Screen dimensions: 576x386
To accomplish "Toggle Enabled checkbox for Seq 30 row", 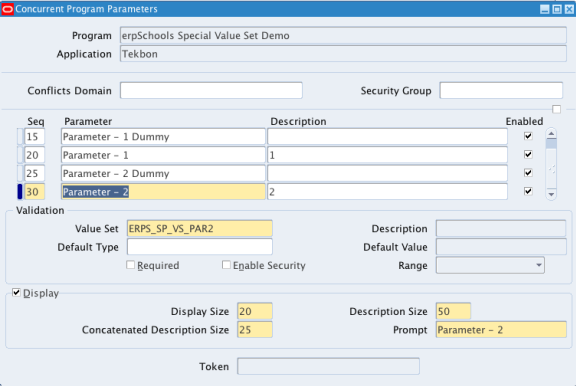I will (x=528, y=191).
